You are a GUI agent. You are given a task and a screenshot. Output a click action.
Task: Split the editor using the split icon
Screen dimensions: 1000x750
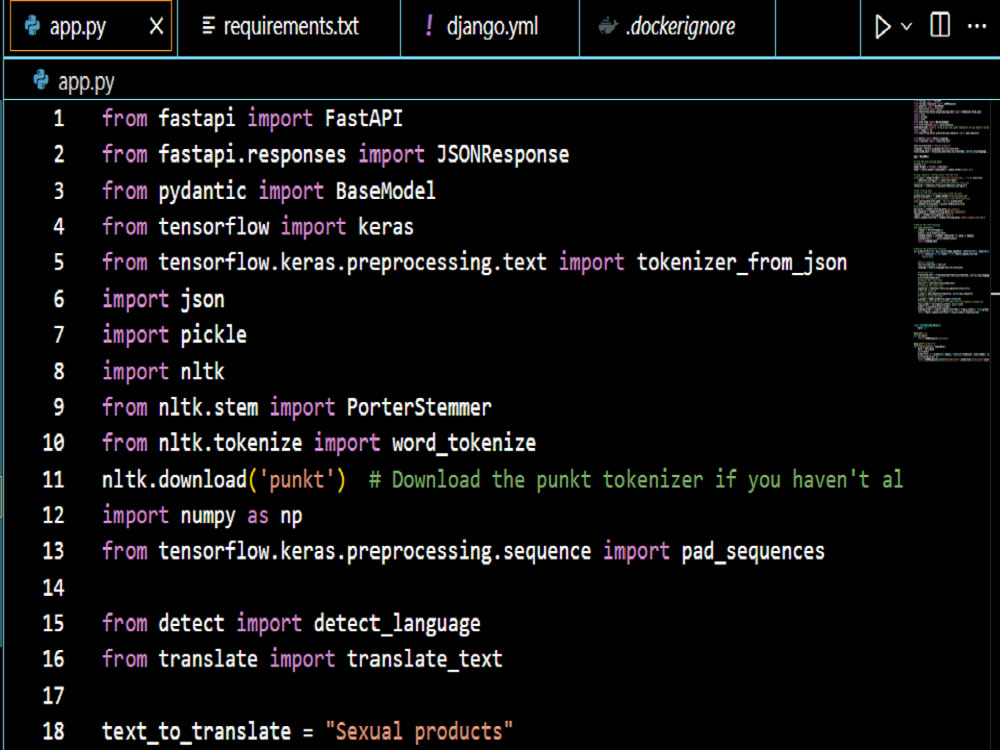[x=938, y=26]
